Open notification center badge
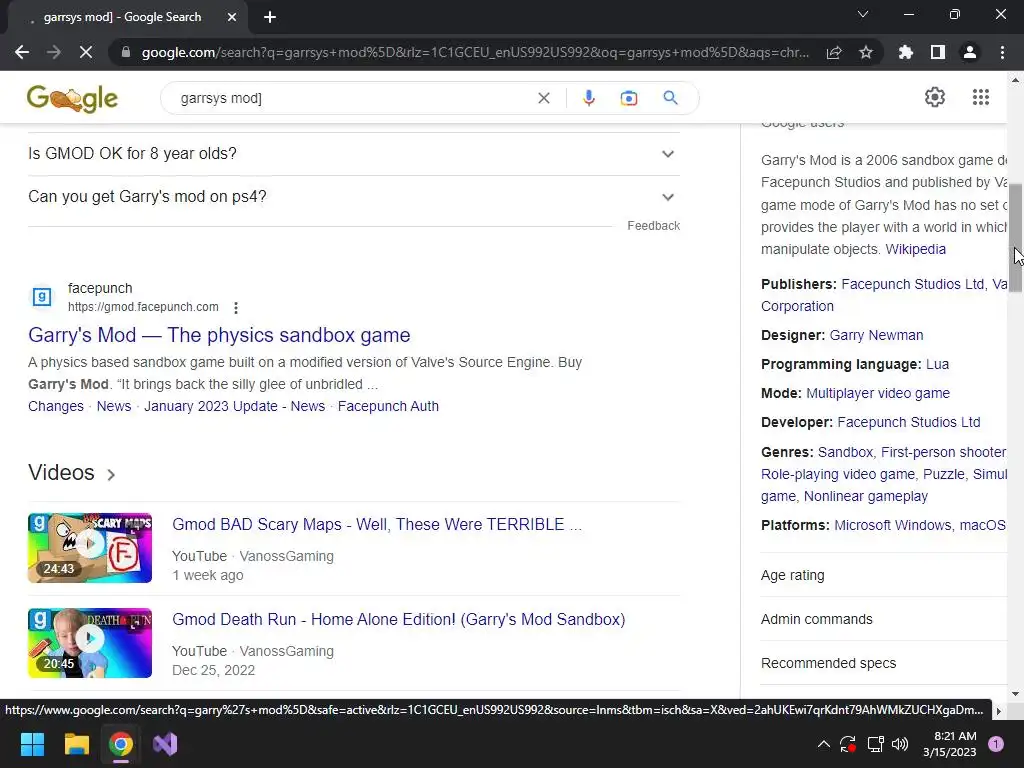The width and height of the screenshot is (1024, 768). click(x=996, y=743)
